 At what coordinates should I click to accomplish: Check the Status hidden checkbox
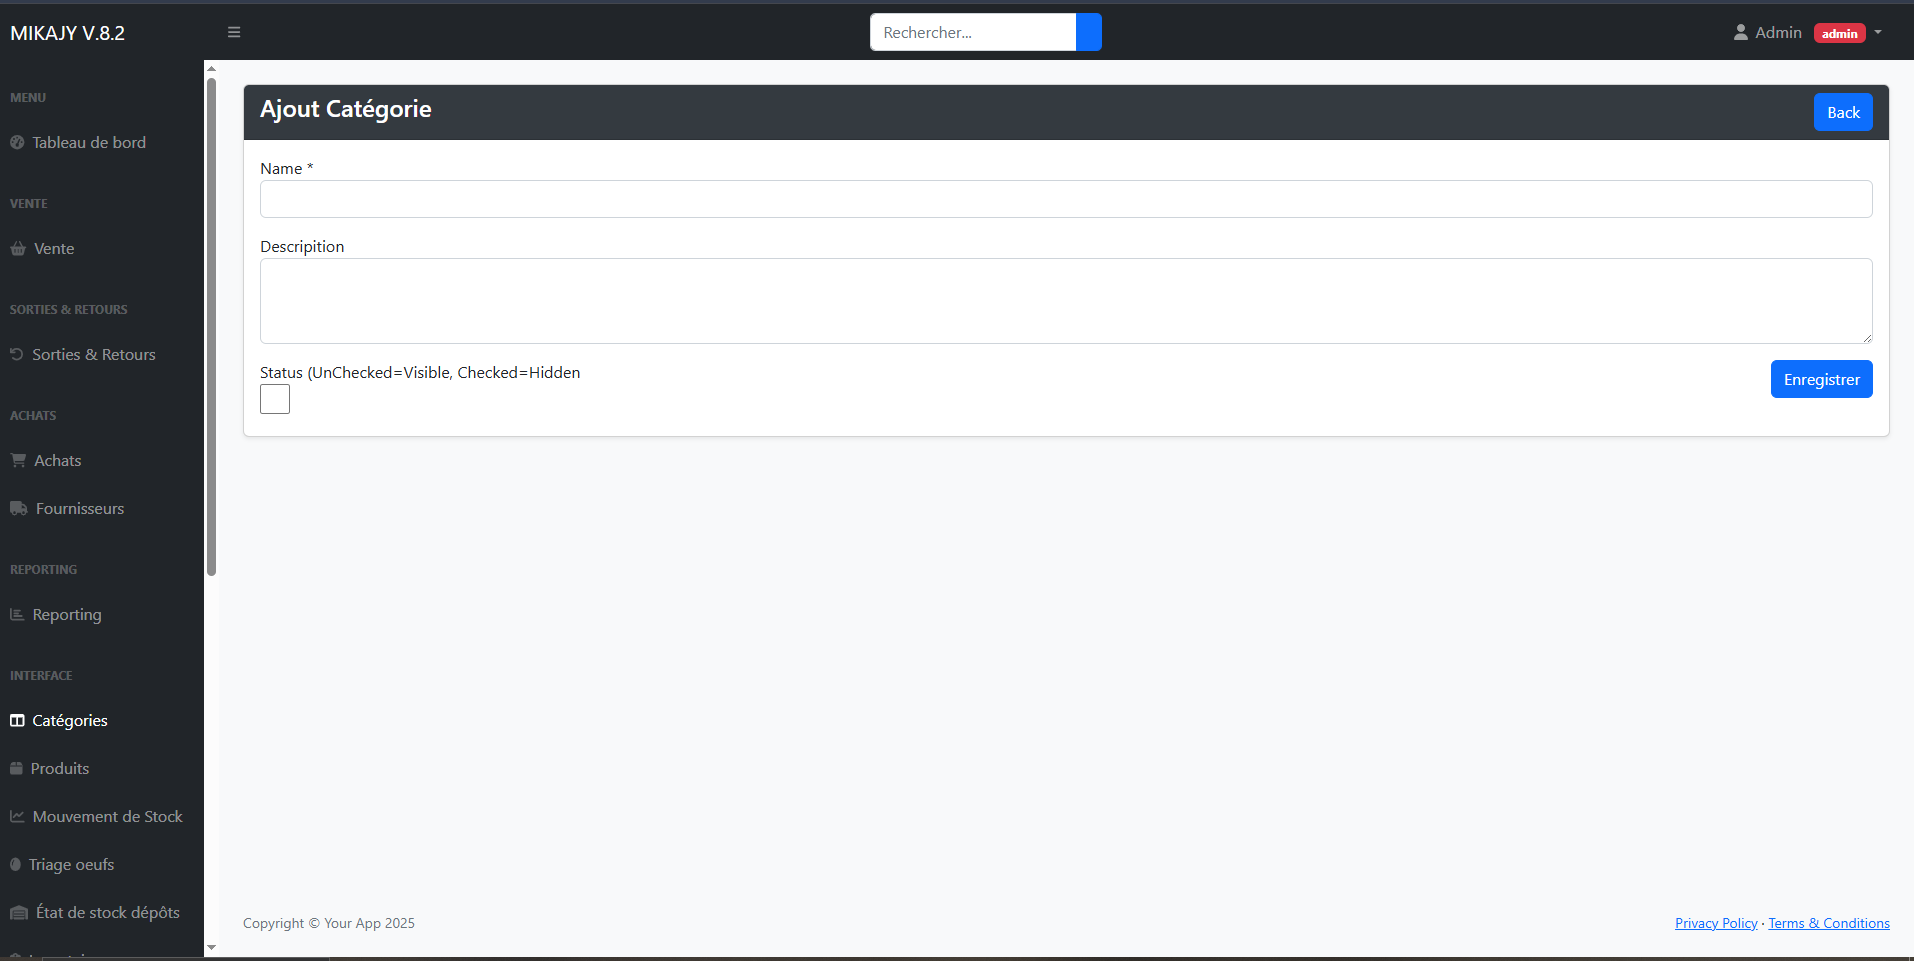click(275, 399)
